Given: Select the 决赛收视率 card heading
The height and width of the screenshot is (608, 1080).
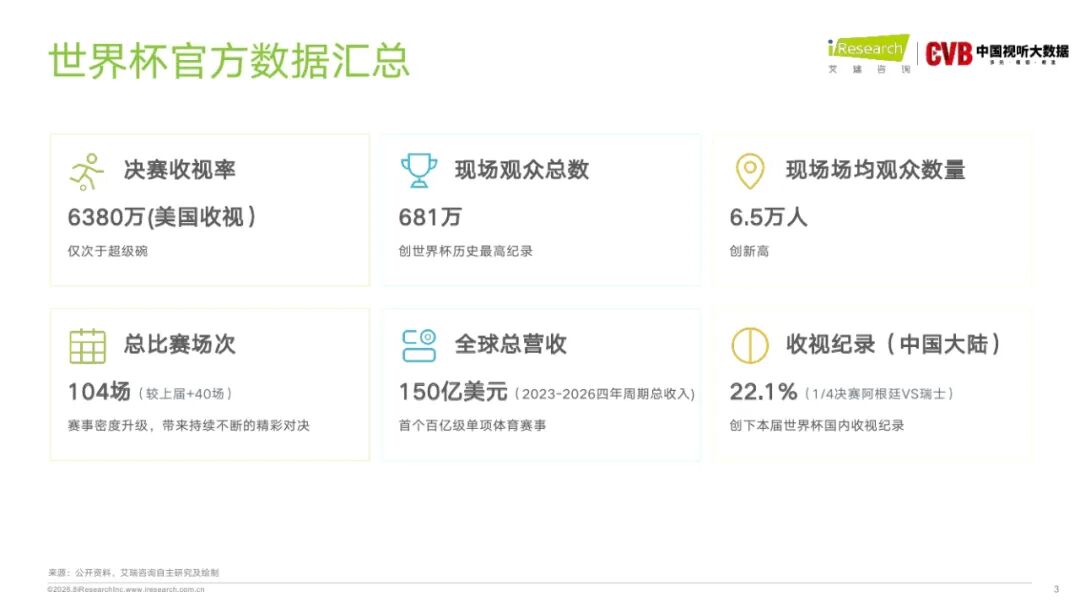Looking at the screenshot, I should tap(179, 169).
